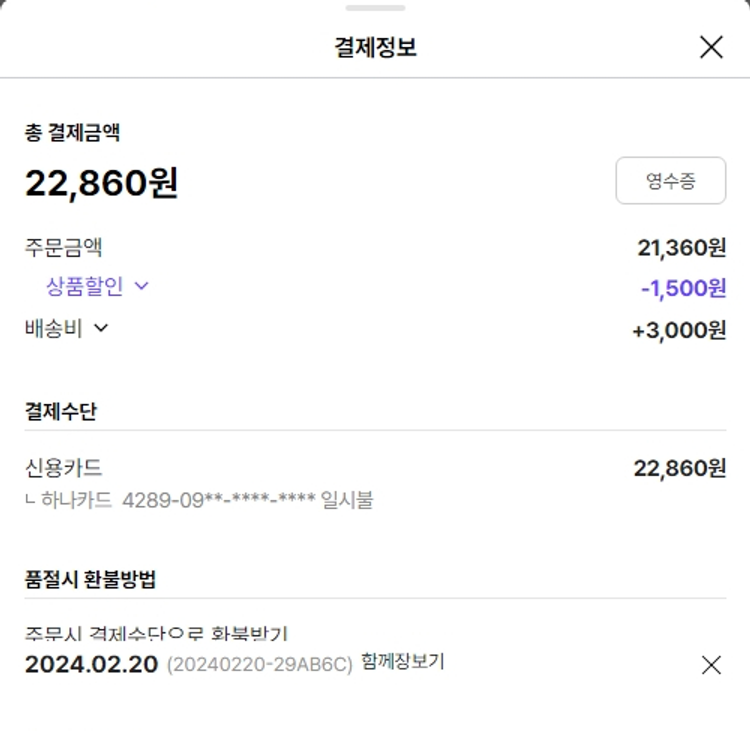Click the 신용카드 payment method label
750x732 pixels.
point(63,467)
